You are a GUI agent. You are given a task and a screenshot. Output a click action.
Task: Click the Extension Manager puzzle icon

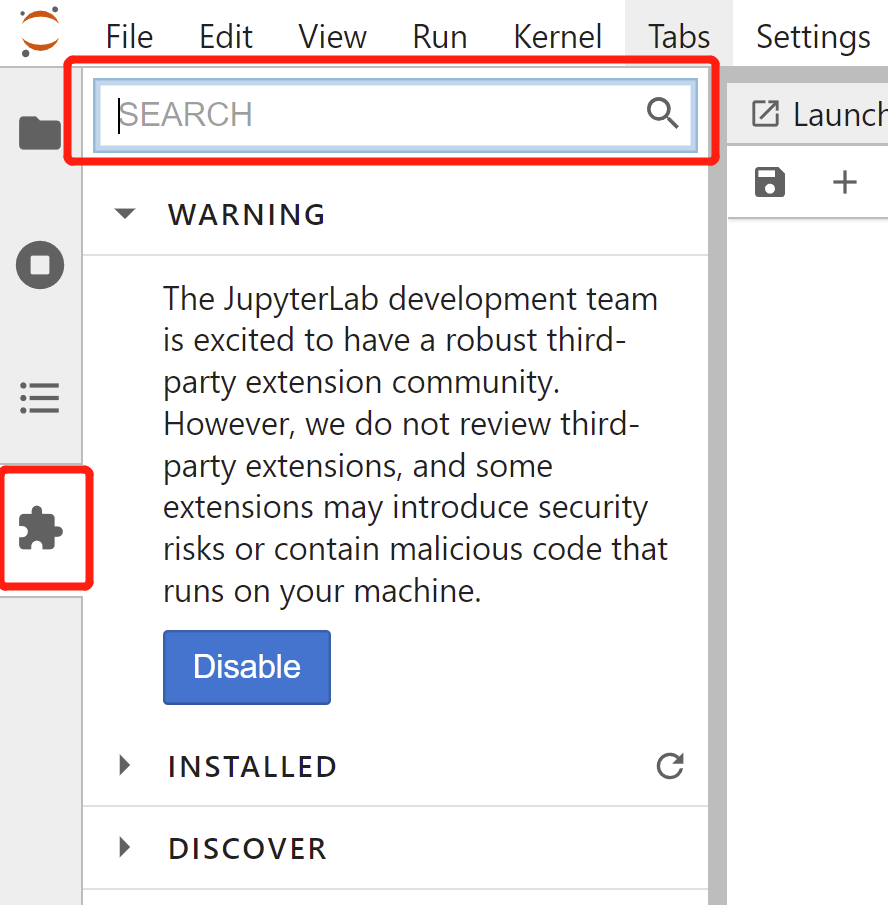pyautogui.click(x=41, y=529)
